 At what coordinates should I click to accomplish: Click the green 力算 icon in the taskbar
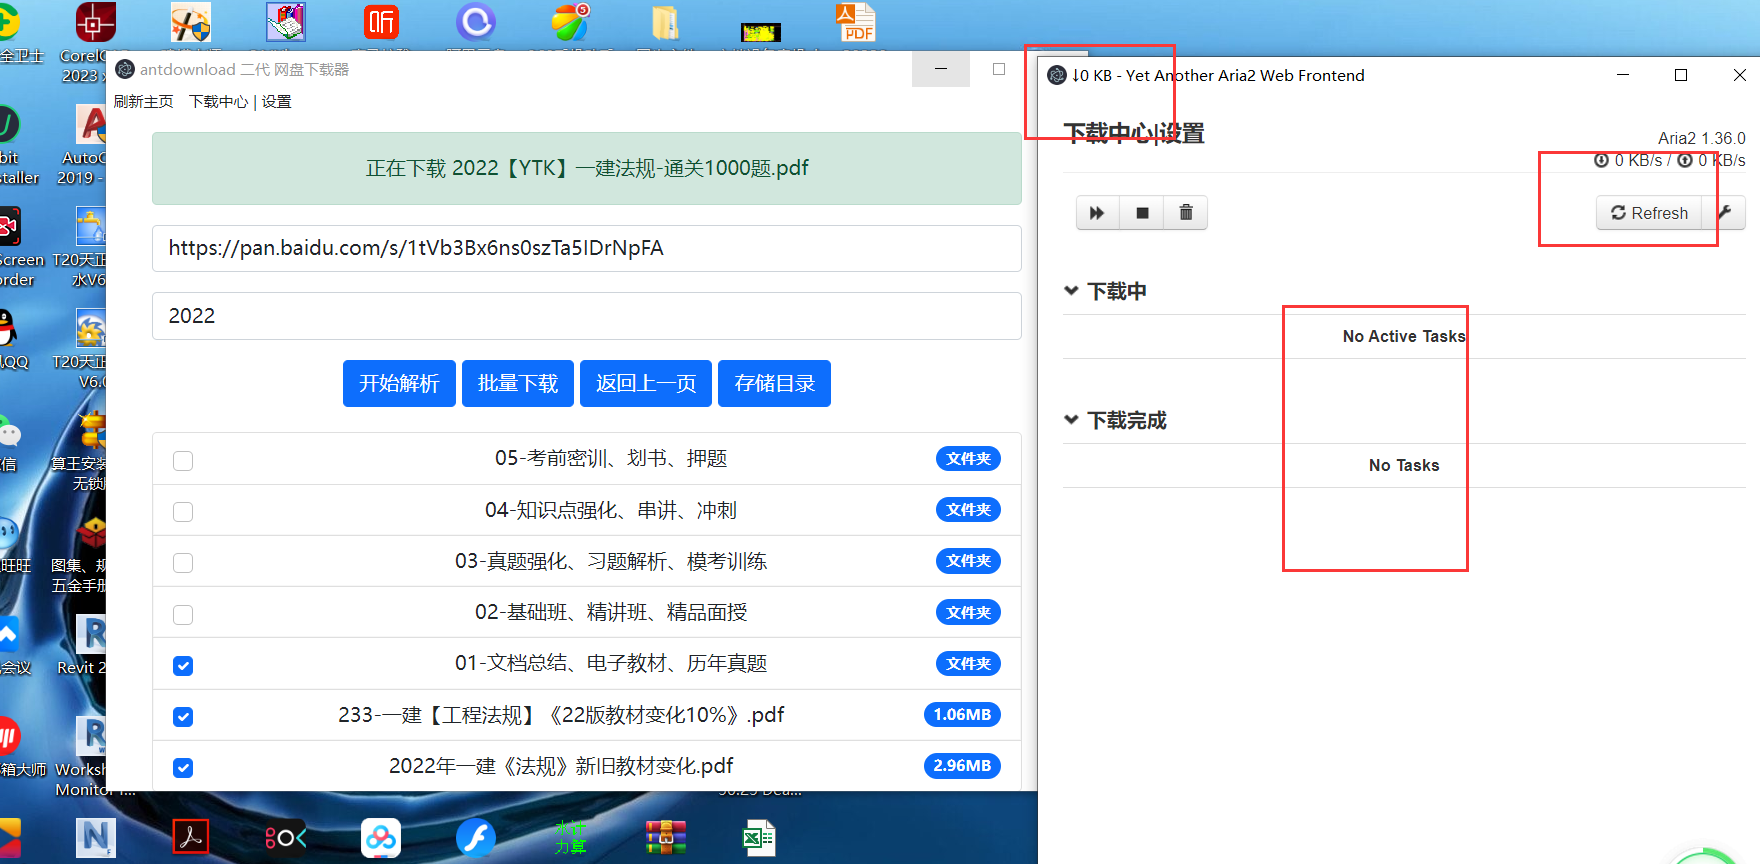570,838
